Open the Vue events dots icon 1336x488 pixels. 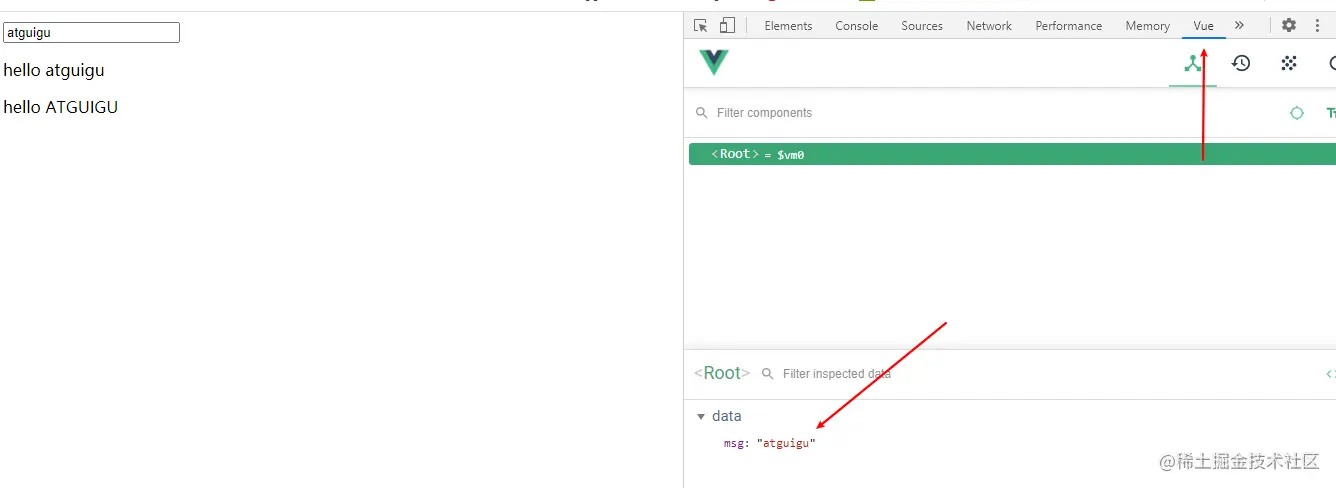coord(1289,63)
